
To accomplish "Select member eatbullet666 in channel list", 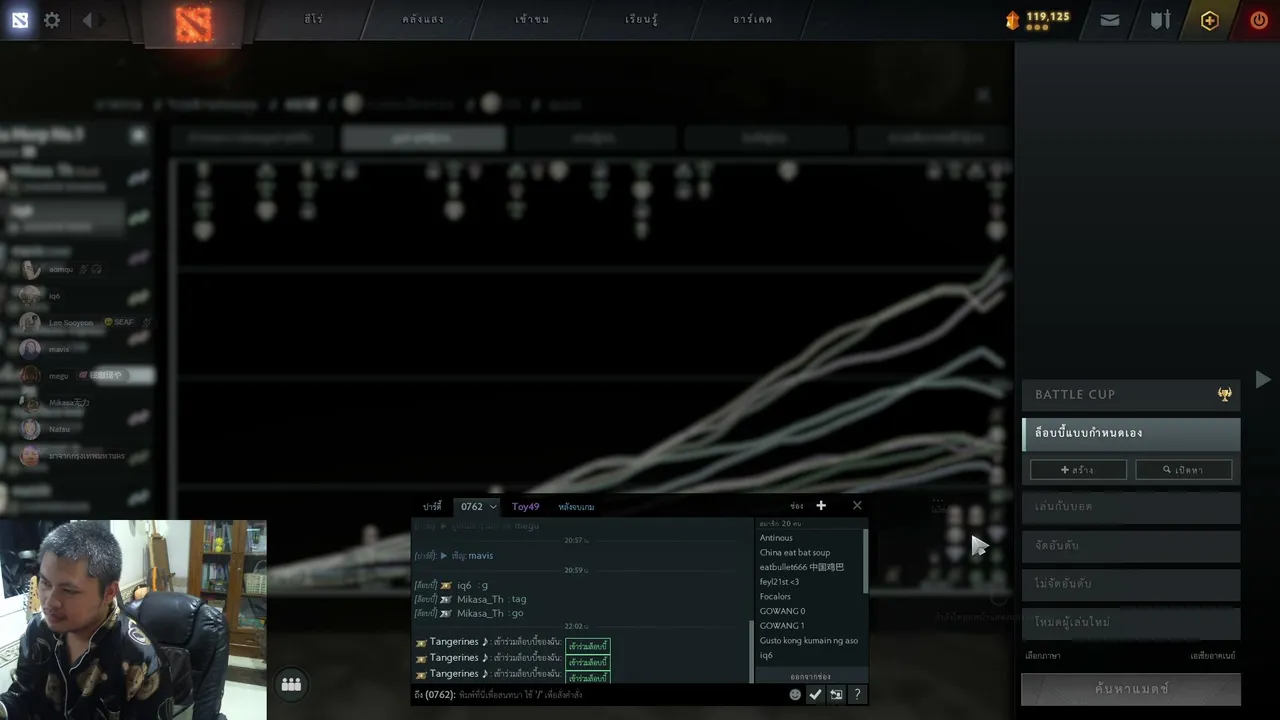I will point(802,567).
